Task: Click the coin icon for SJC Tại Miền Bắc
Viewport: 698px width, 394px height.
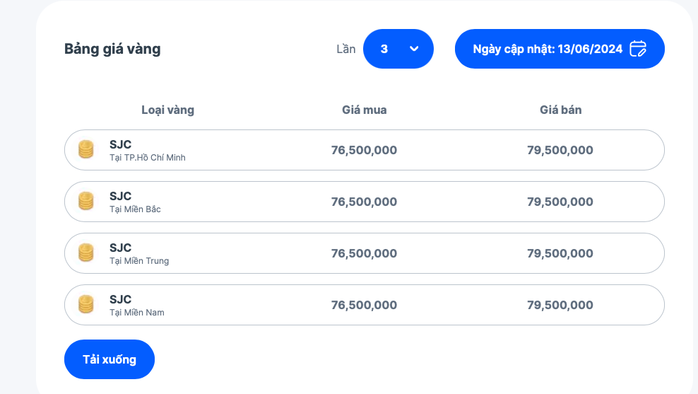Action: [x=86, y=201]
